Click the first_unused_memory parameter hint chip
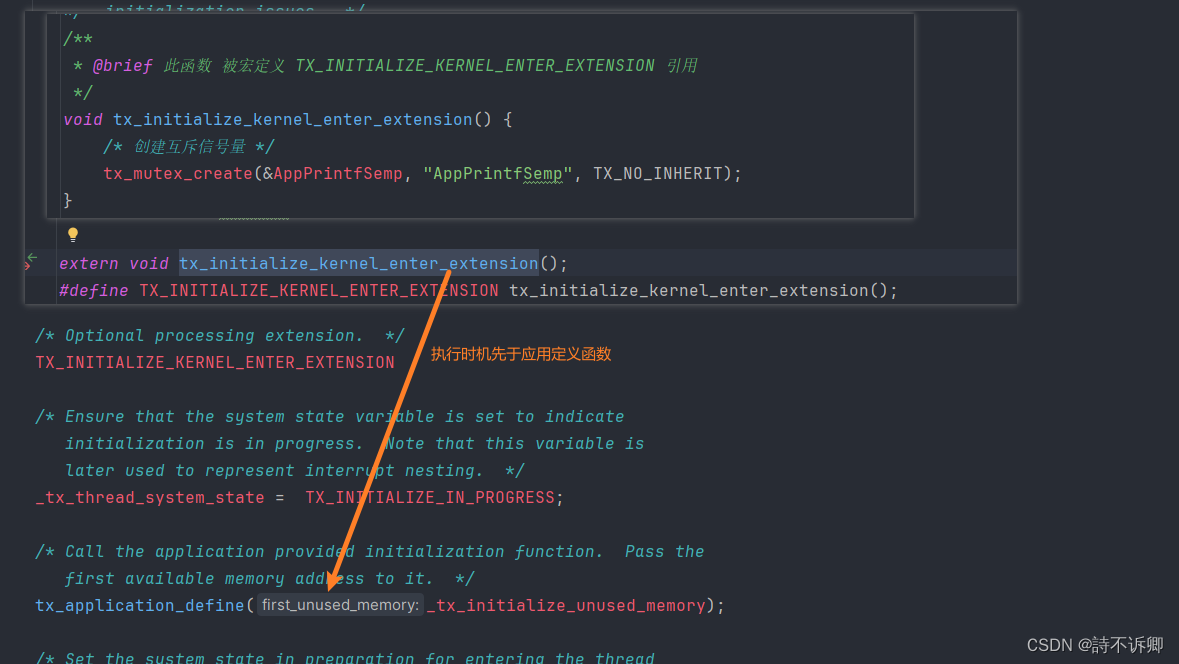 click(339, 604)
